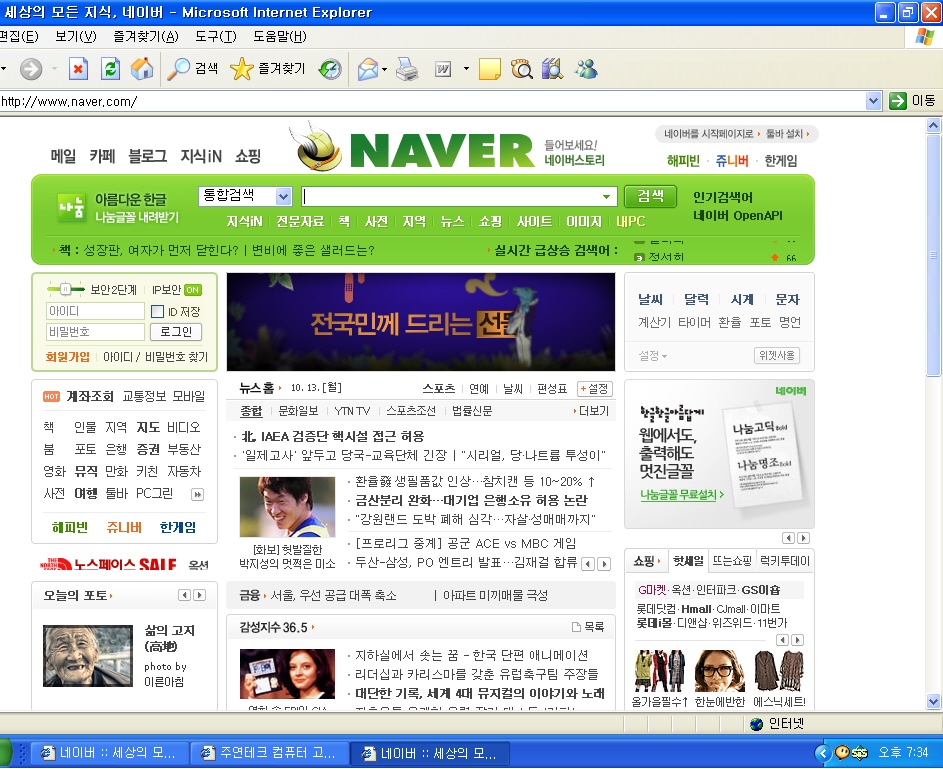Click the 인기검색어 link
The image size is (943, 769).
722,197
